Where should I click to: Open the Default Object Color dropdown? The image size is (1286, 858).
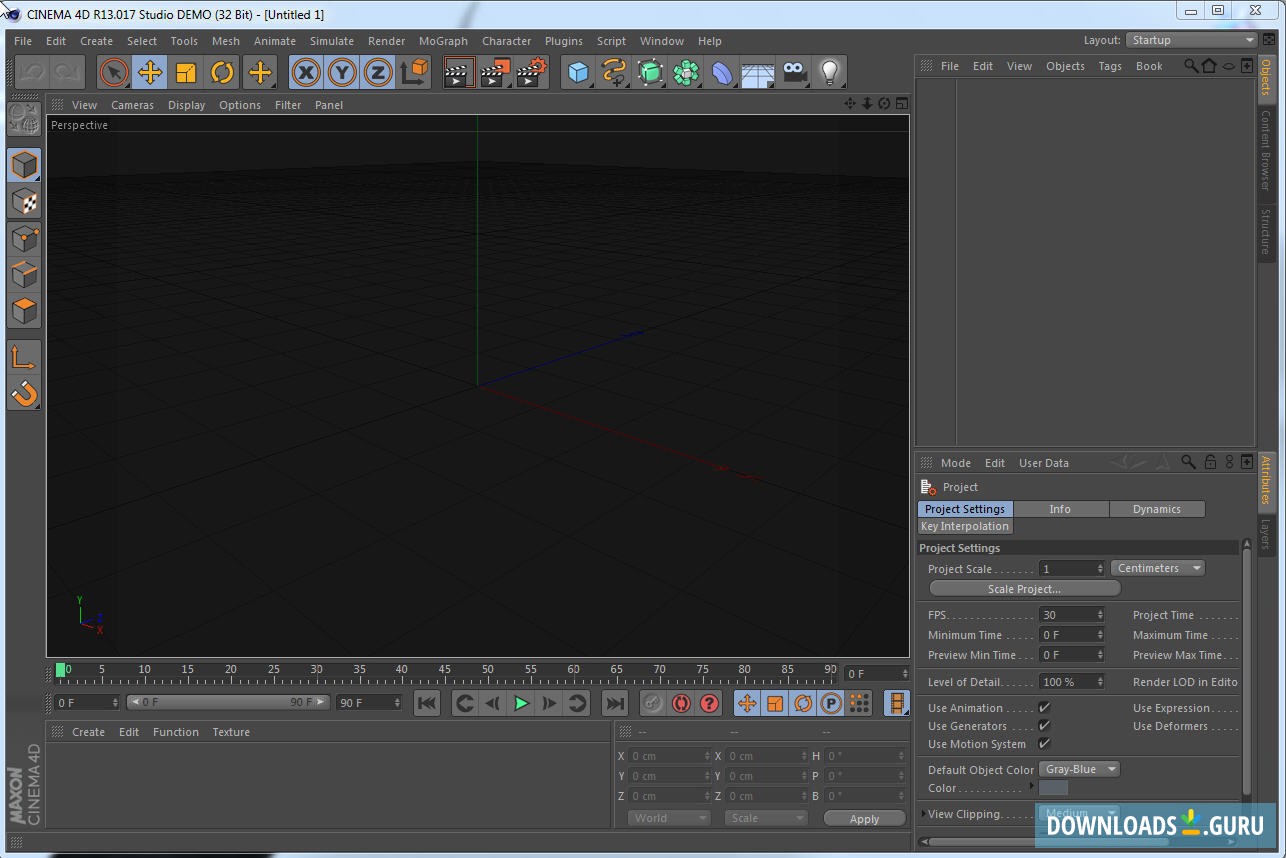(x=1079, y=769)
